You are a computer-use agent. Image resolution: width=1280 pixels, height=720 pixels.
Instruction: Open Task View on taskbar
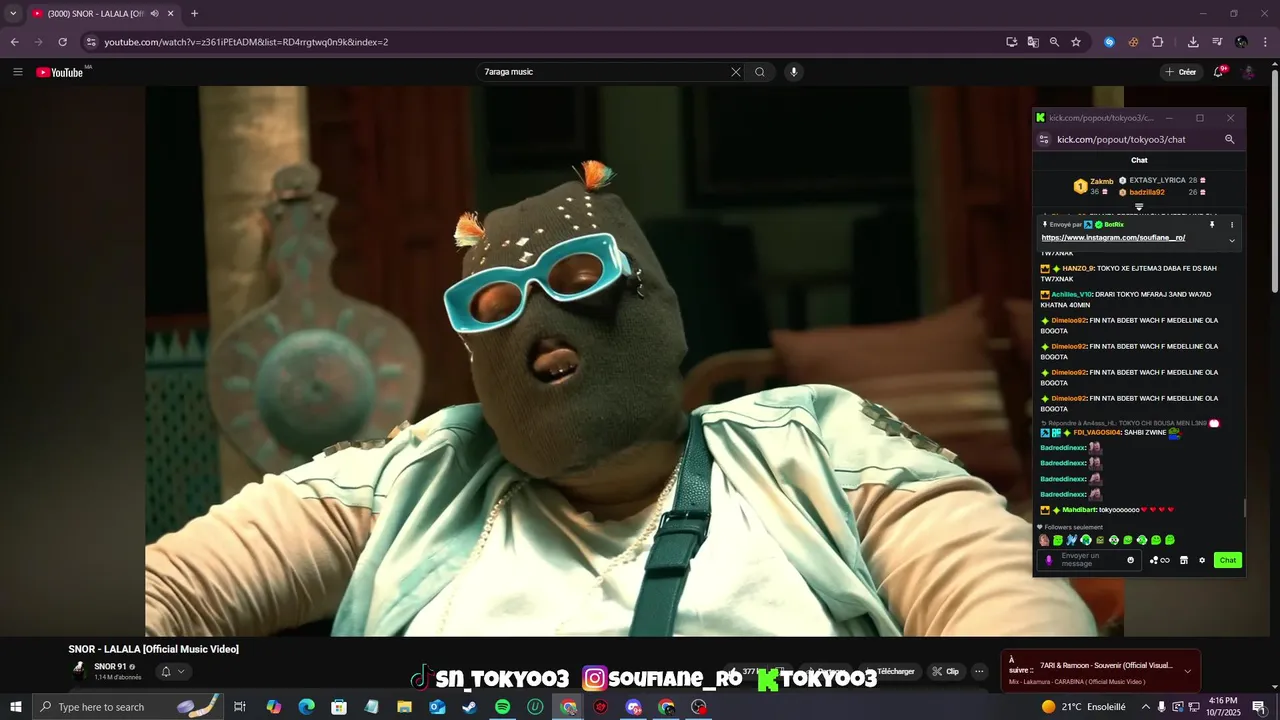click(240, 707)
